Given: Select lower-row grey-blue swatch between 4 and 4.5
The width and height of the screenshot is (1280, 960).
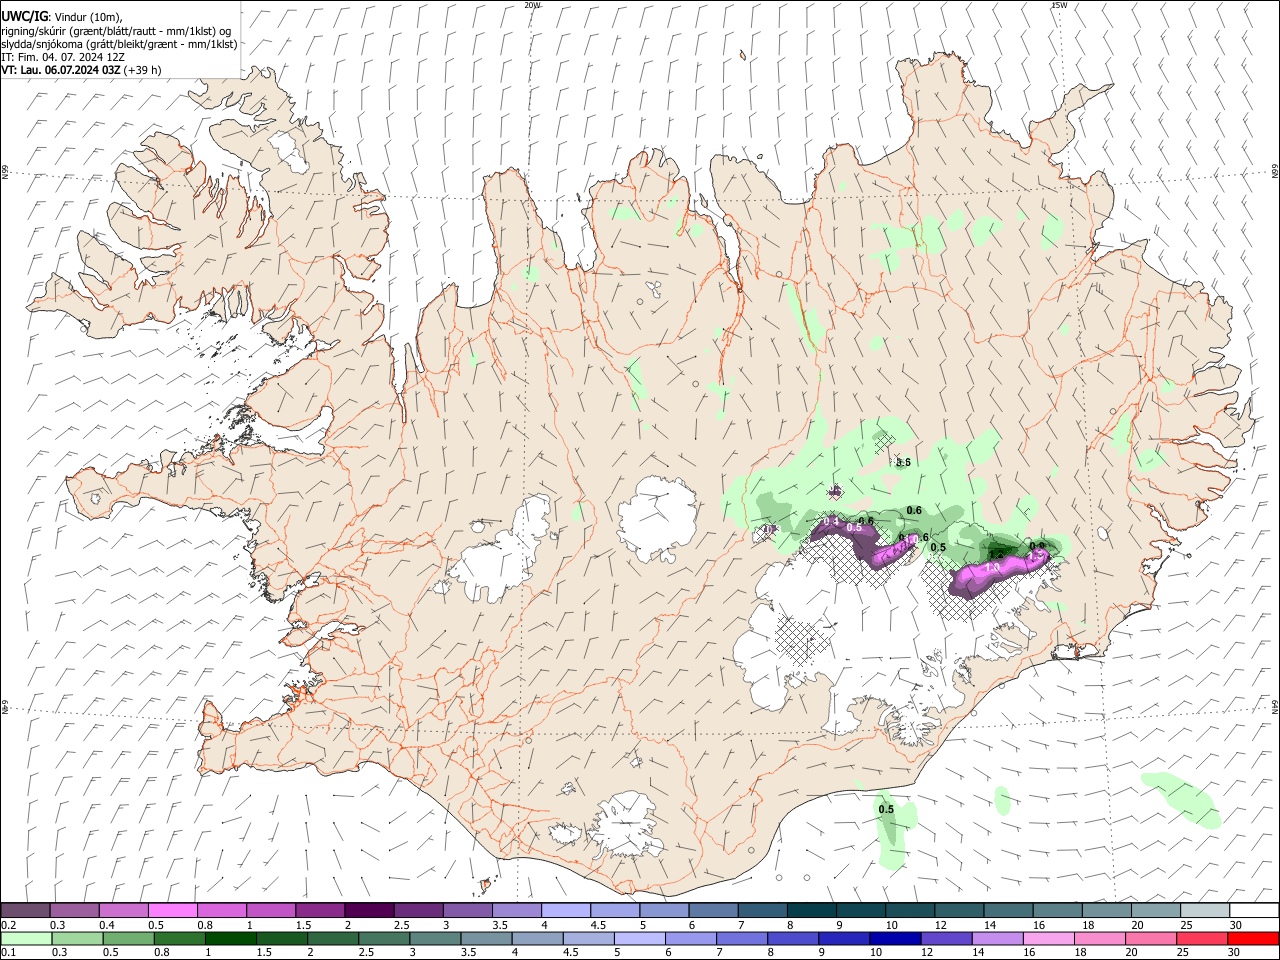Looking at the screenshot, I should 537,938.
